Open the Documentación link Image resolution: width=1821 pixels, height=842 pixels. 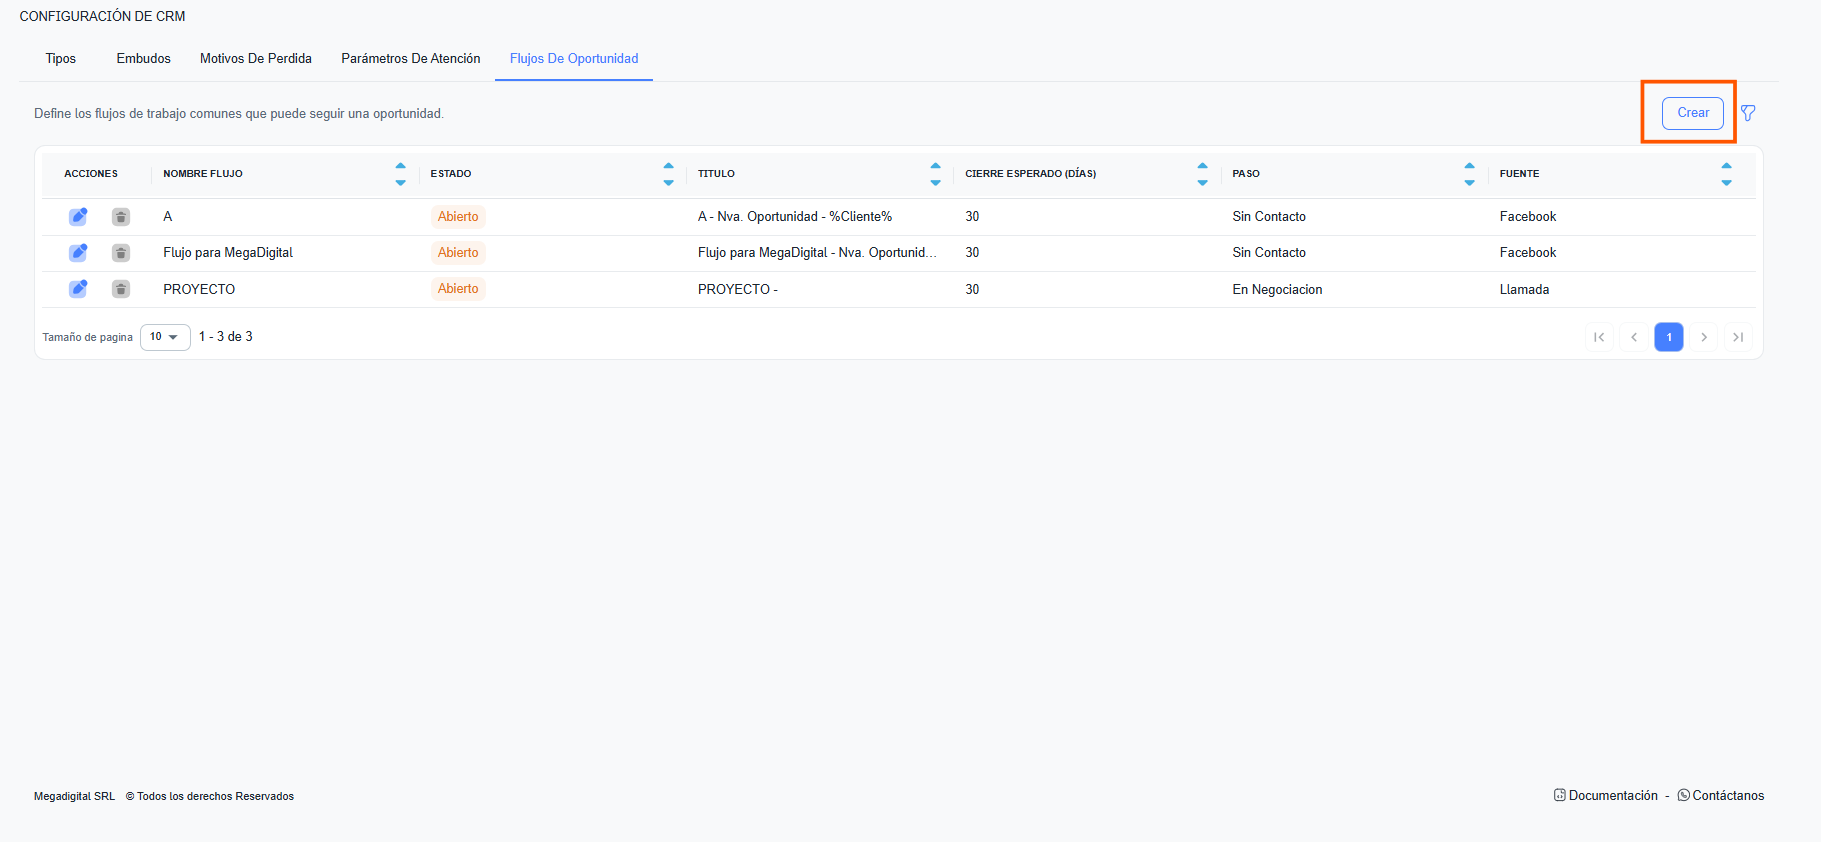[x=1612, y=796]
